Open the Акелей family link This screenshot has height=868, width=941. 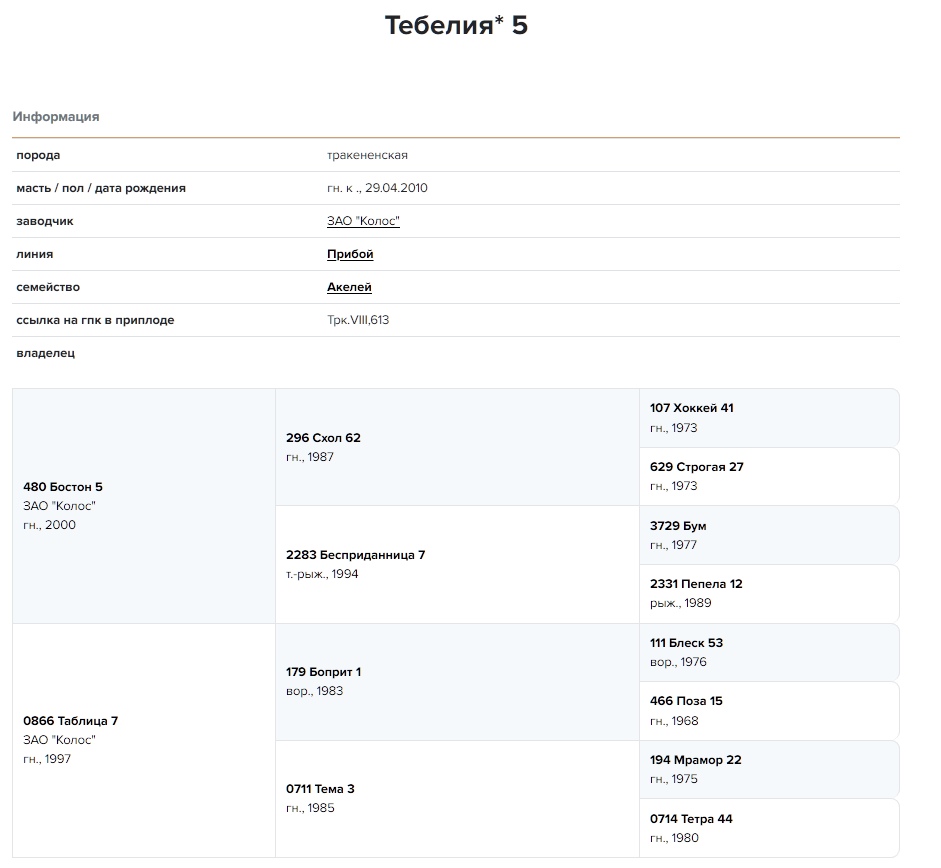click(349, 287)
